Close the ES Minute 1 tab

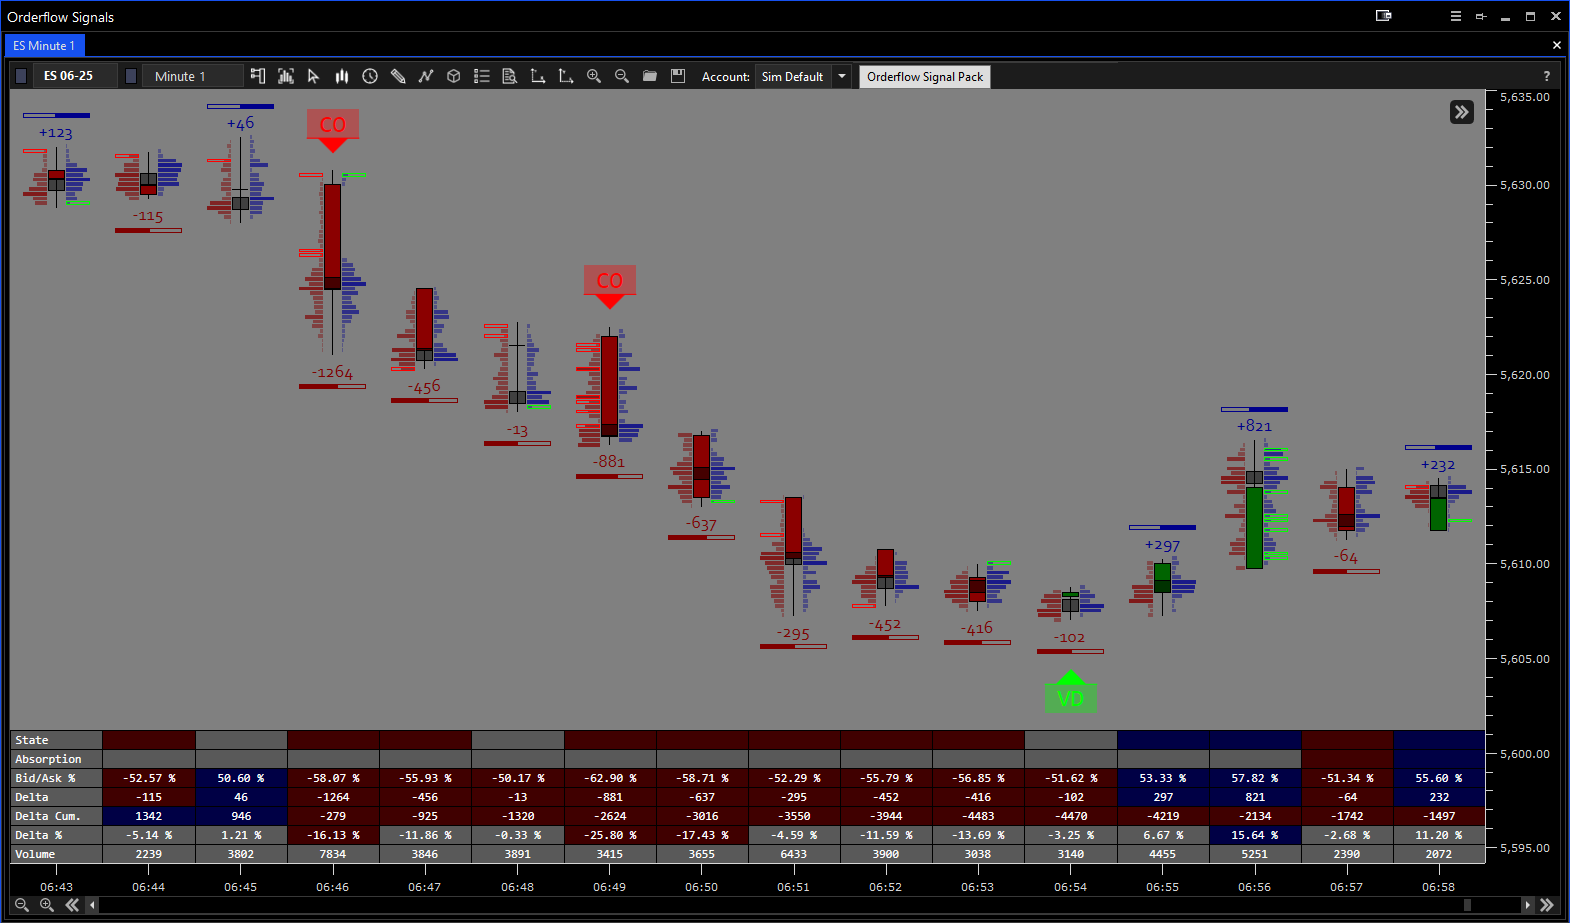1556,45
